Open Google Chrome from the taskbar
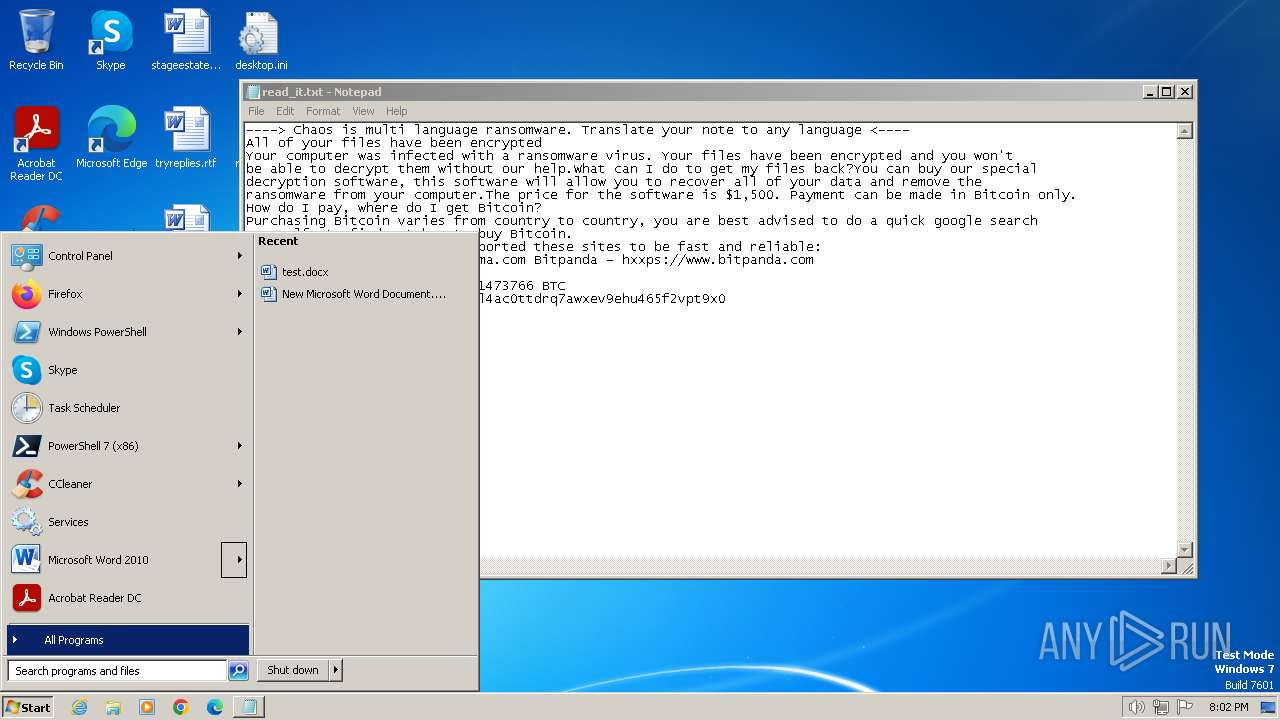Screen dimensions: 1280x720 (x=181, y=707)
